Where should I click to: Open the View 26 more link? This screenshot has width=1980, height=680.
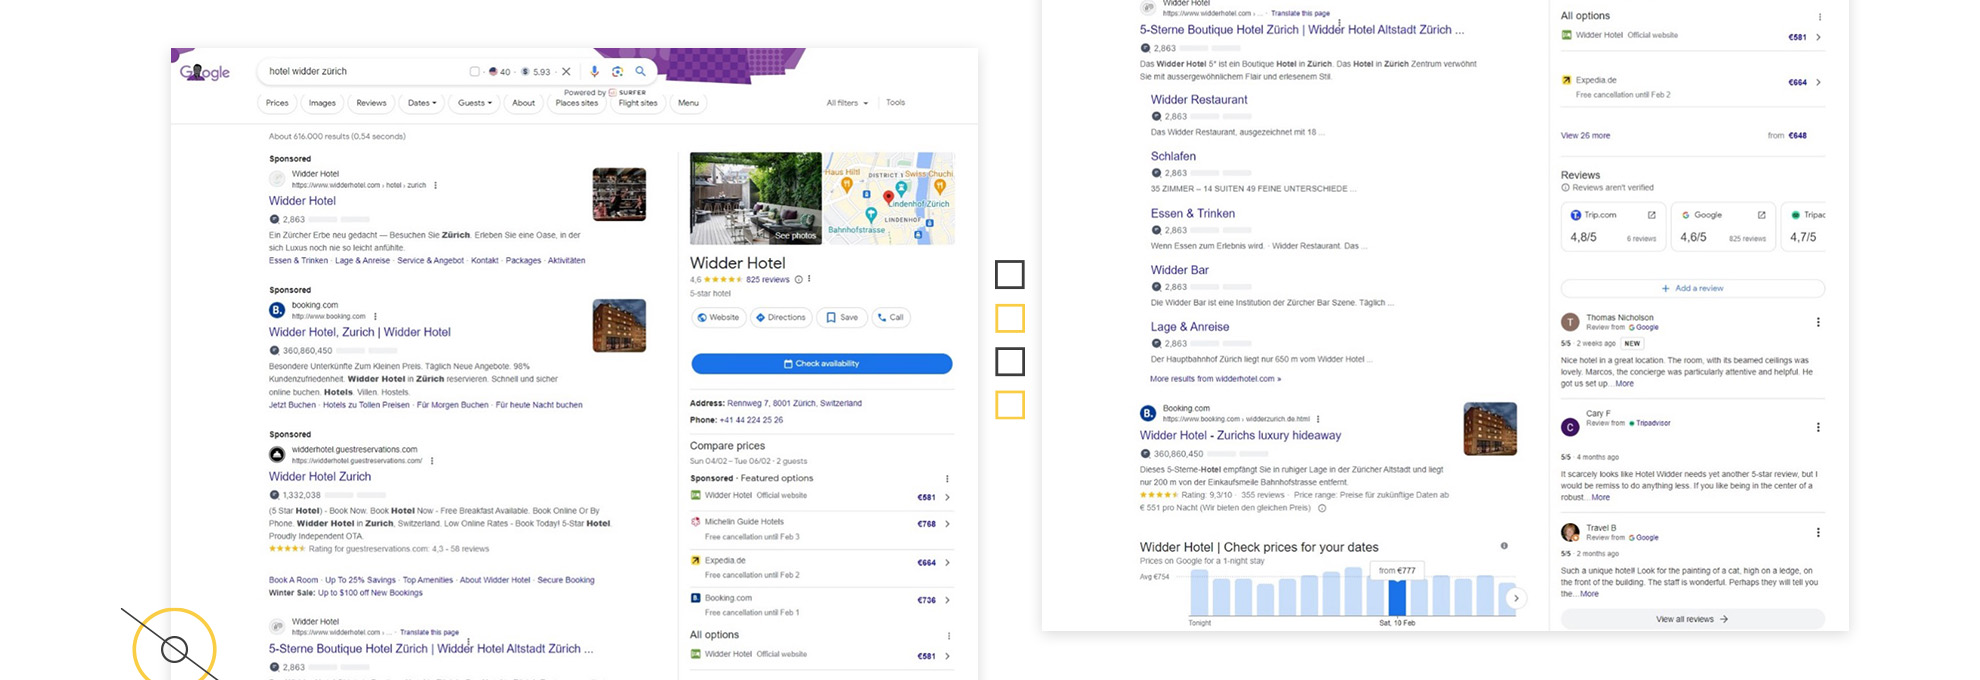pyautogui.click(x=1585, y=135)
